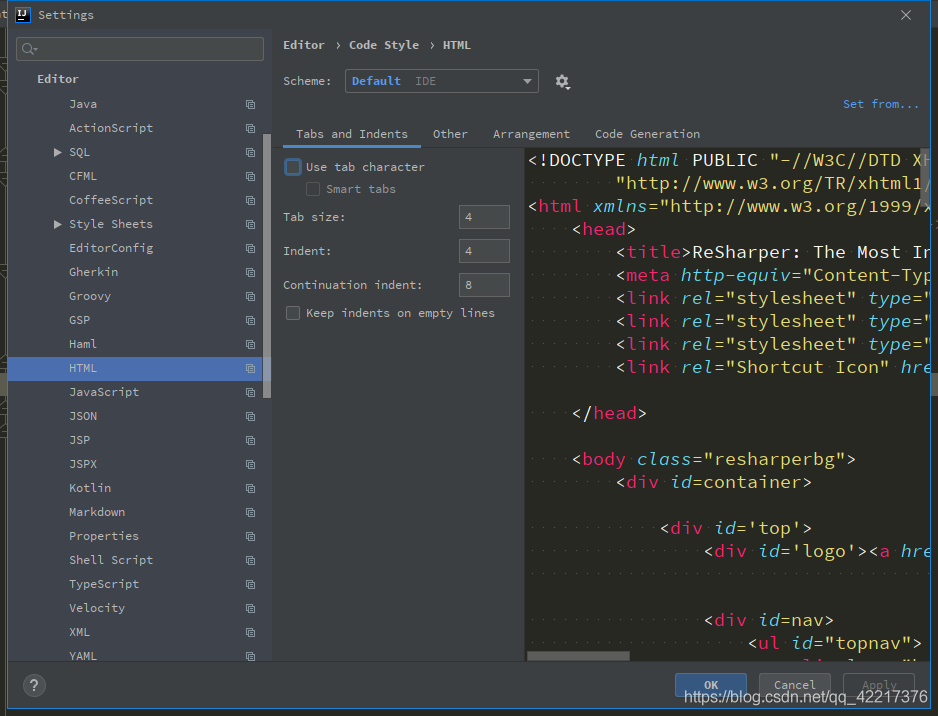Click the copy icon beside JSP
Viewport: 938px width, 716px height.
251,440
